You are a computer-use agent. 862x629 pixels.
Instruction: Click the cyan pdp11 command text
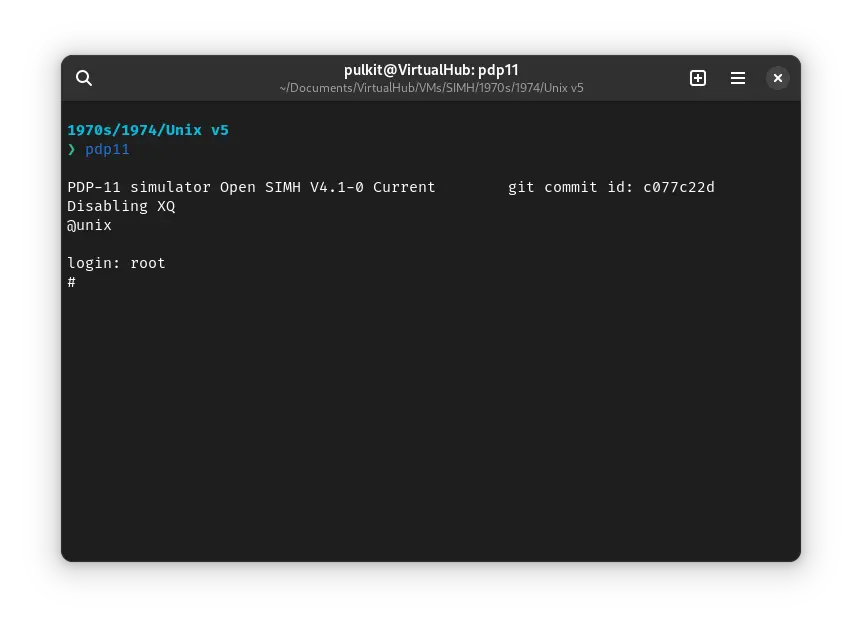pyautogui.click(x=107, y=149)
